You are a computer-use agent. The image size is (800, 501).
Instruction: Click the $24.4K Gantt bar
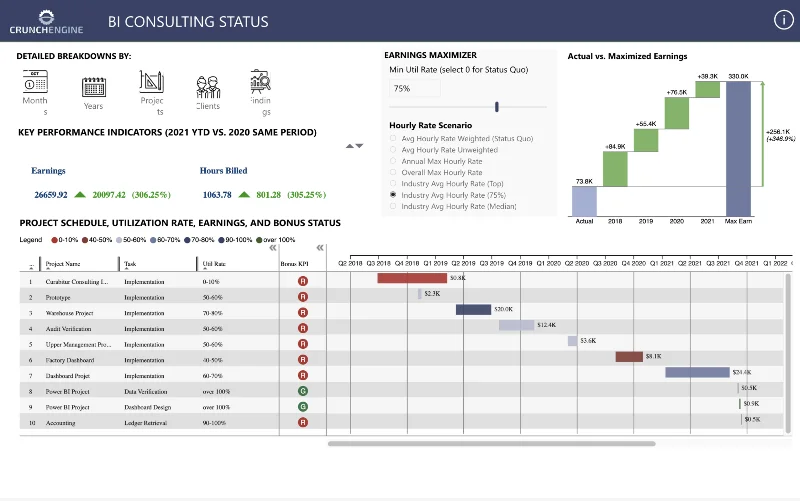point(697,372)
